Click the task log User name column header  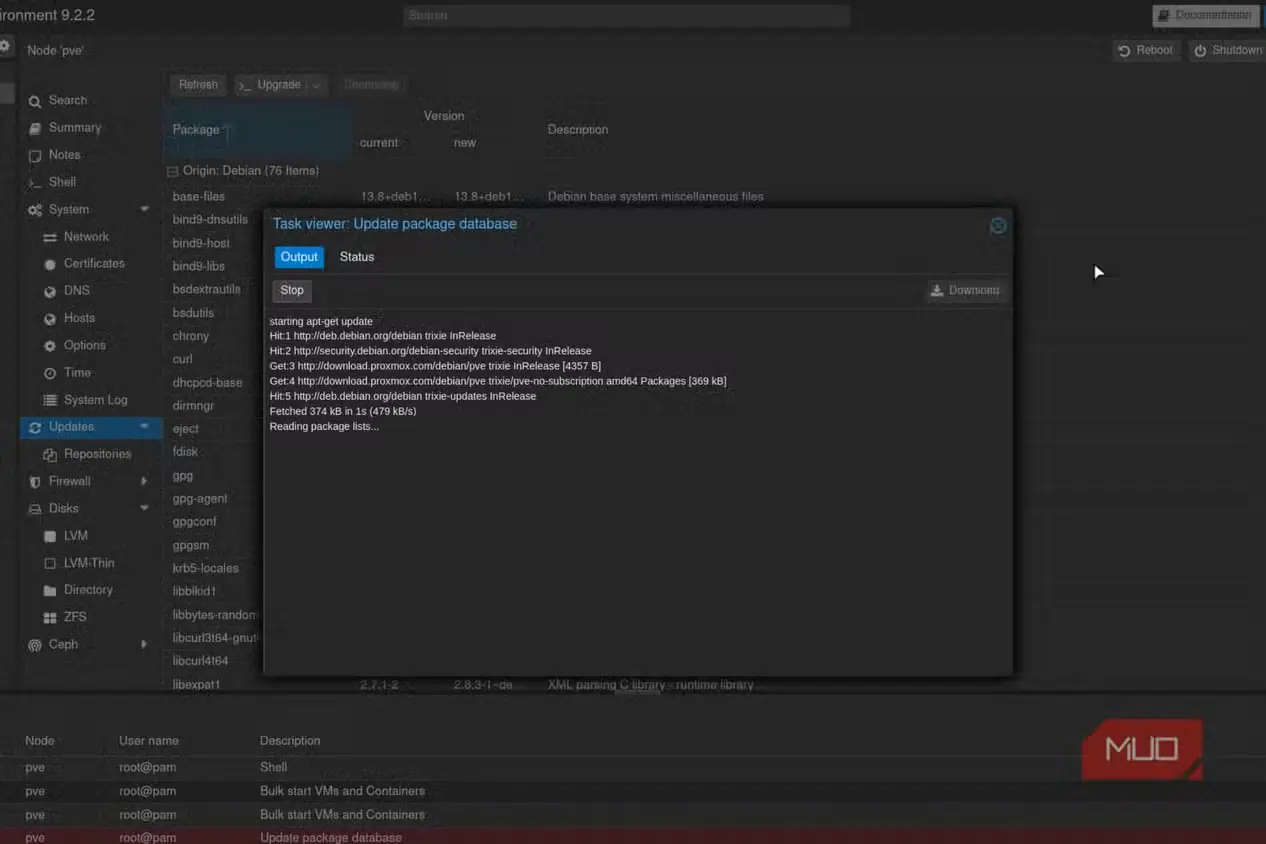[x=149, y=741]
